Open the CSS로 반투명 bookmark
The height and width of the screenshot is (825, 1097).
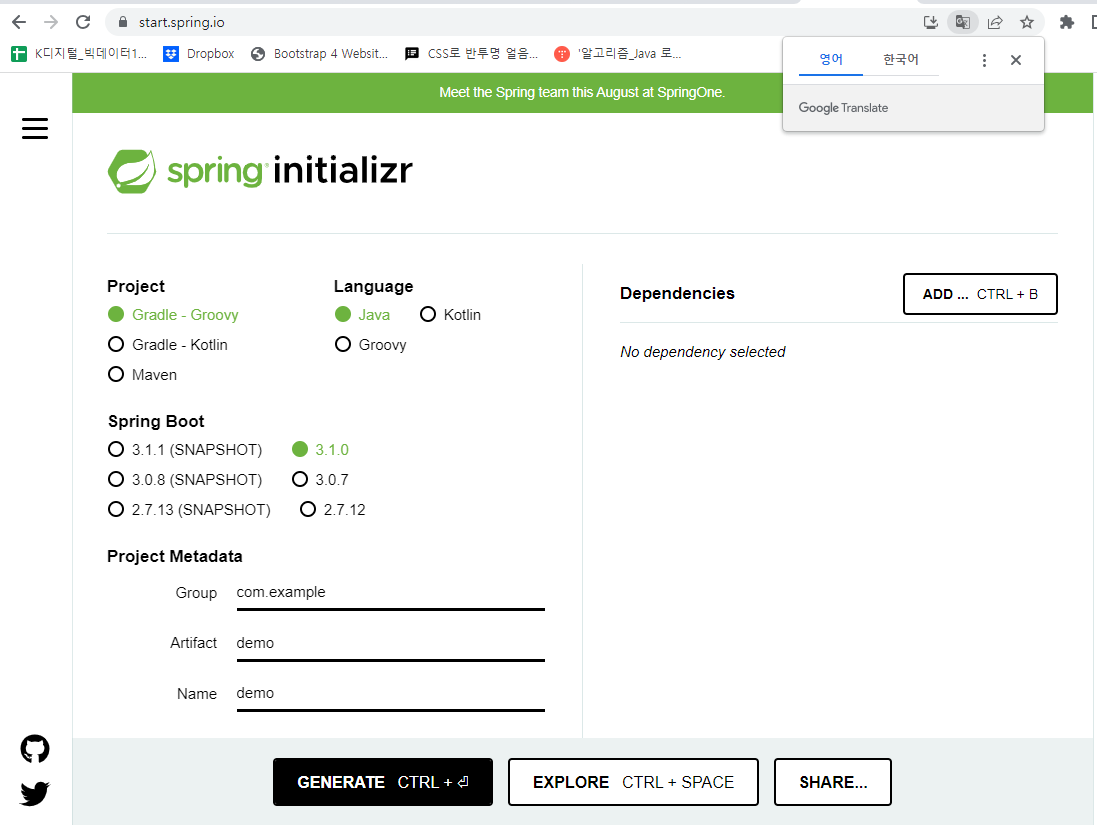pyautogui.click(x=472, y=54)
